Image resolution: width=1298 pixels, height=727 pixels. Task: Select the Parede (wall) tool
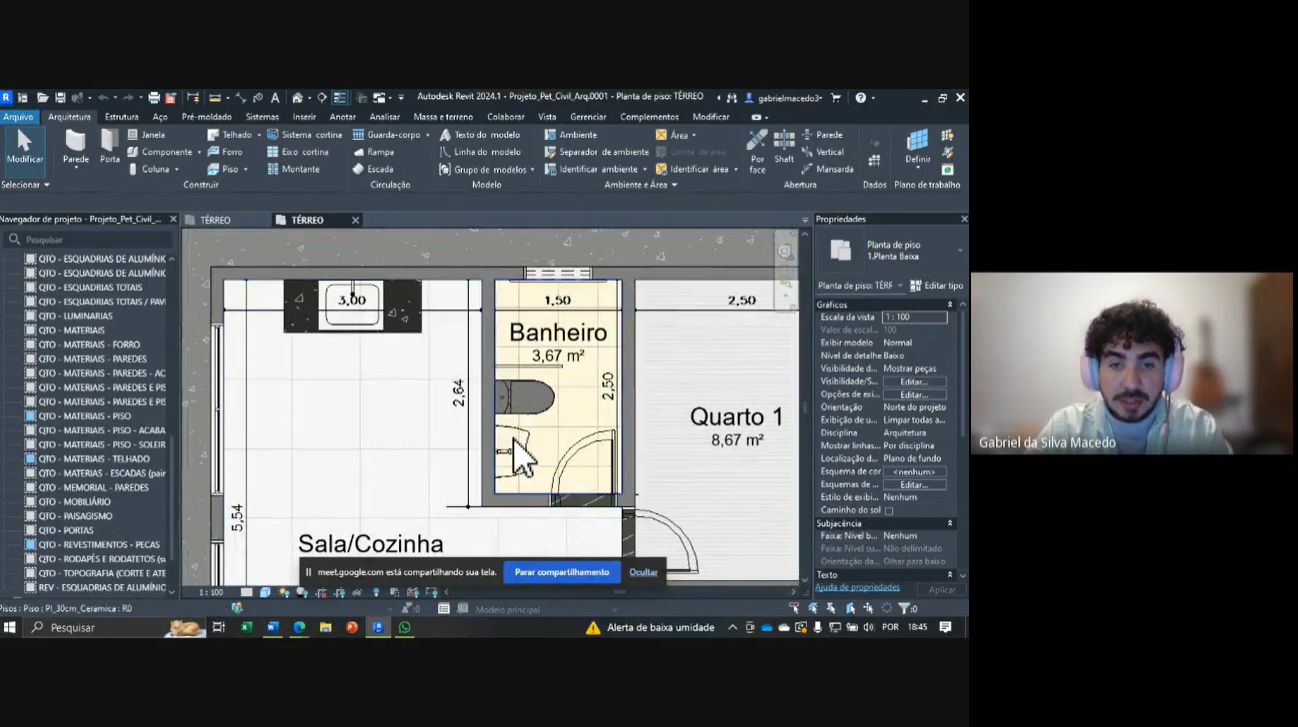[76, 146]
